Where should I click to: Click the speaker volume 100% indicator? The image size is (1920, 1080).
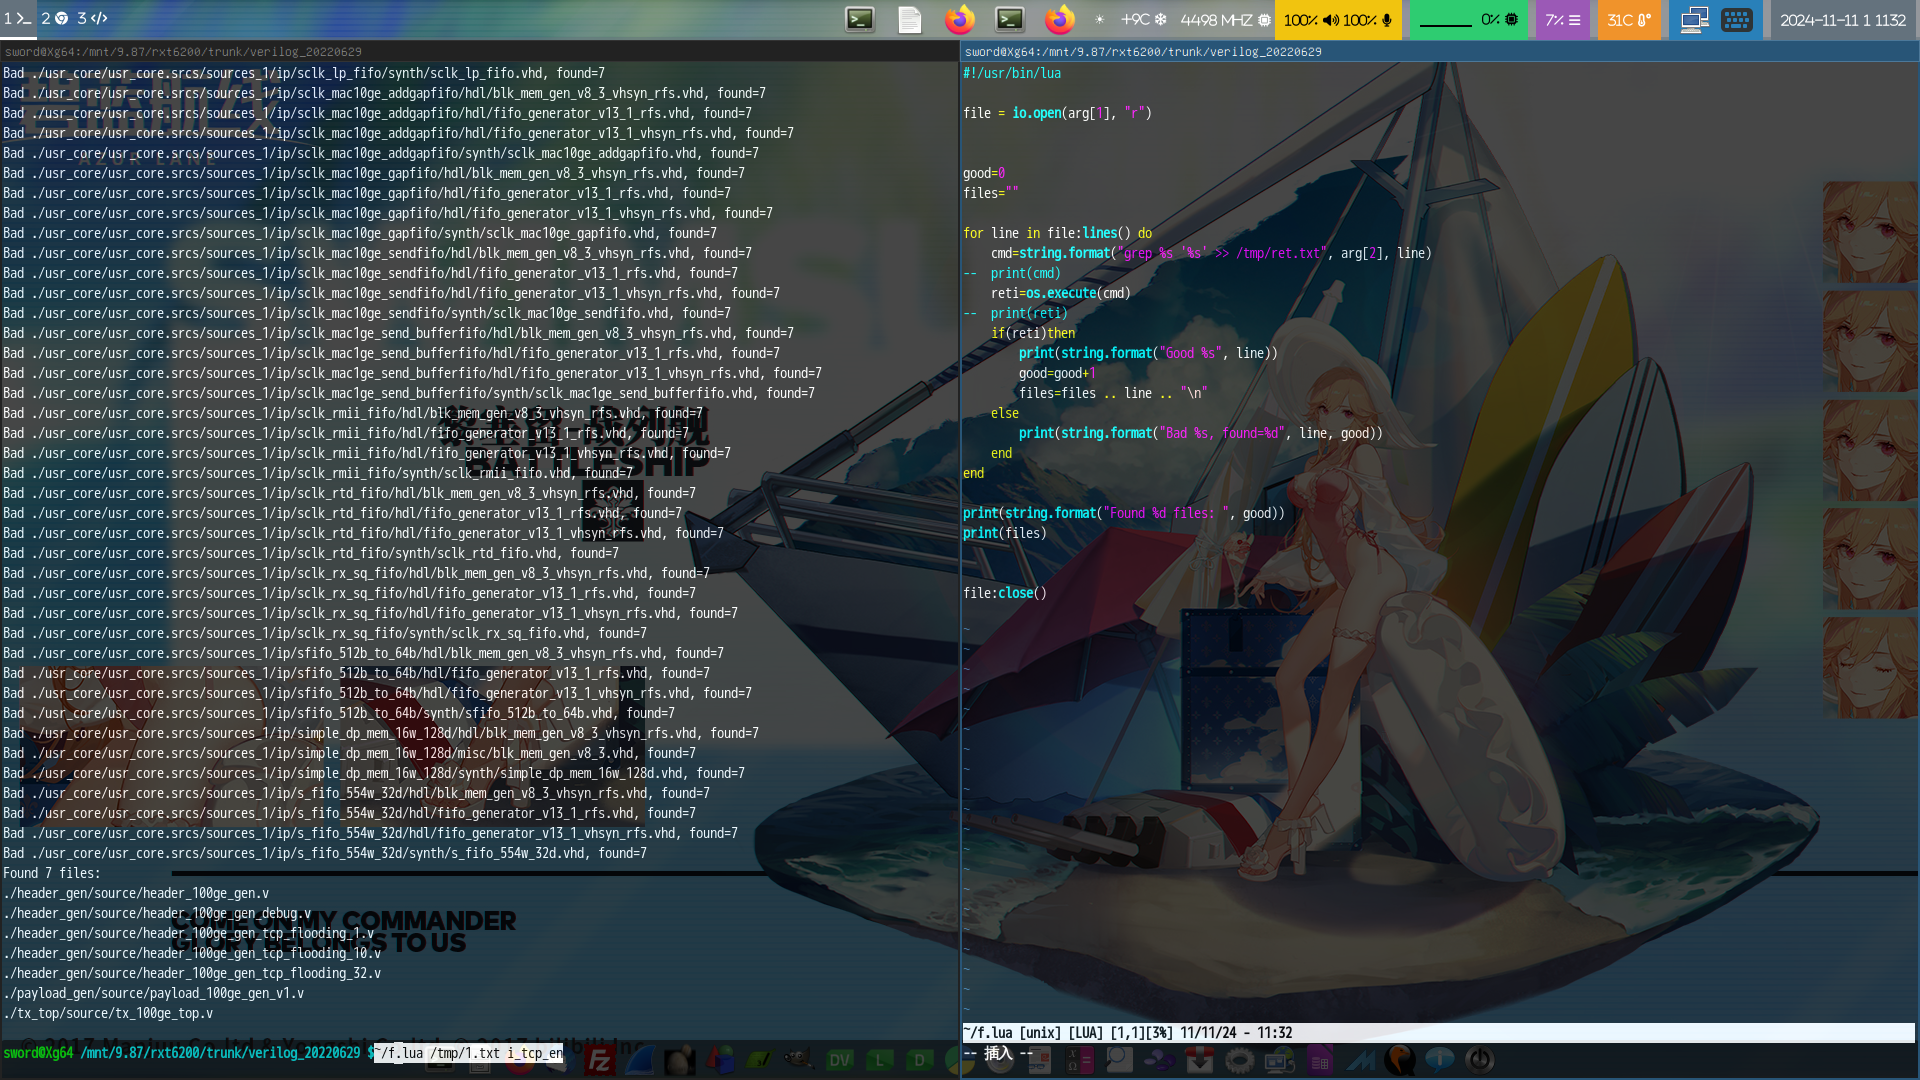coord(1311,19)
